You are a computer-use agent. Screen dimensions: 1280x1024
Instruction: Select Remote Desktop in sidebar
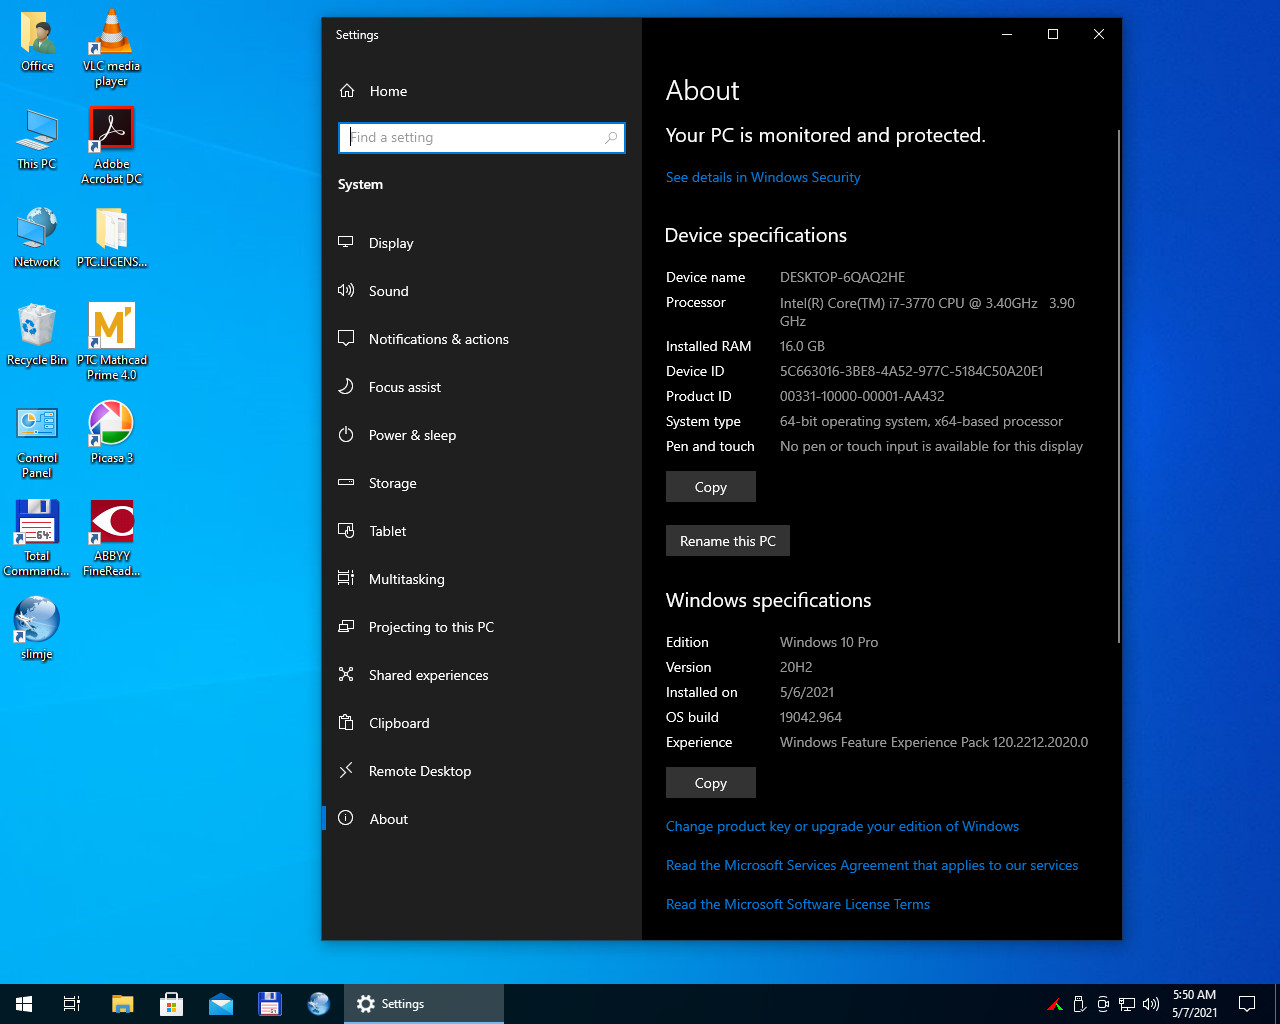(x=419, y=771)
